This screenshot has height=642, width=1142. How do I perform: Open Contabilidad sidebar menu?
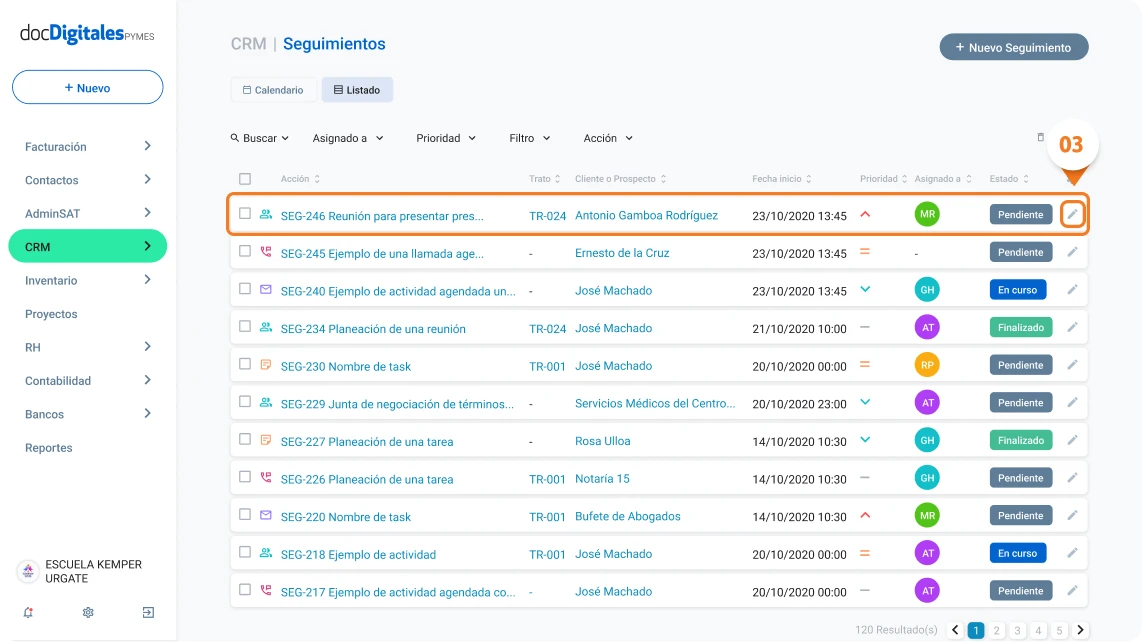pos(87,381)
